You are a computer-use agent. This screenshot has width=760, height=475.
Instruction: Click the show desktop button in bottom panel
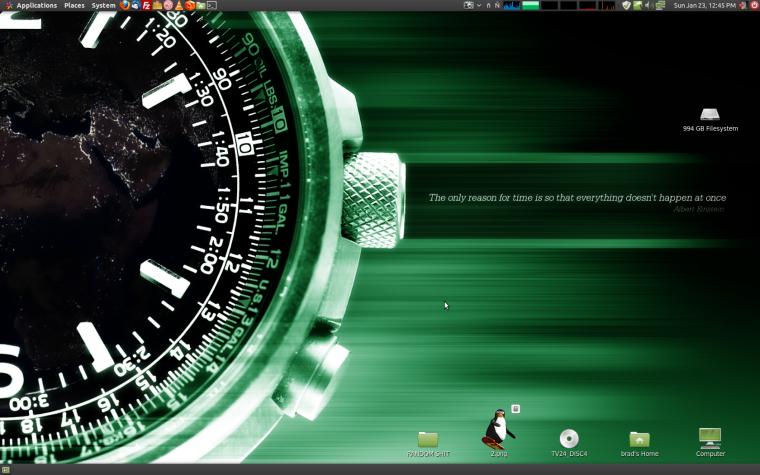(5, 470)
